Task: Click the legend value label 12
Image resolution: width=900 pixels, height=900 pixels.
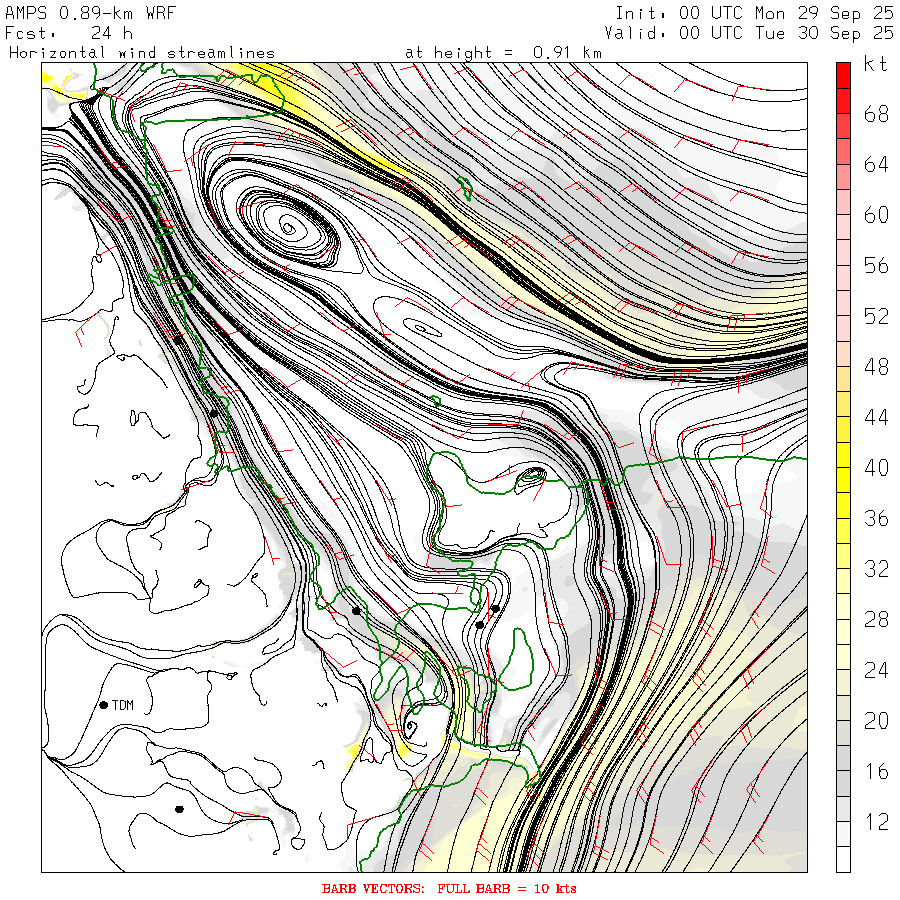Action: tap(876, 822)
